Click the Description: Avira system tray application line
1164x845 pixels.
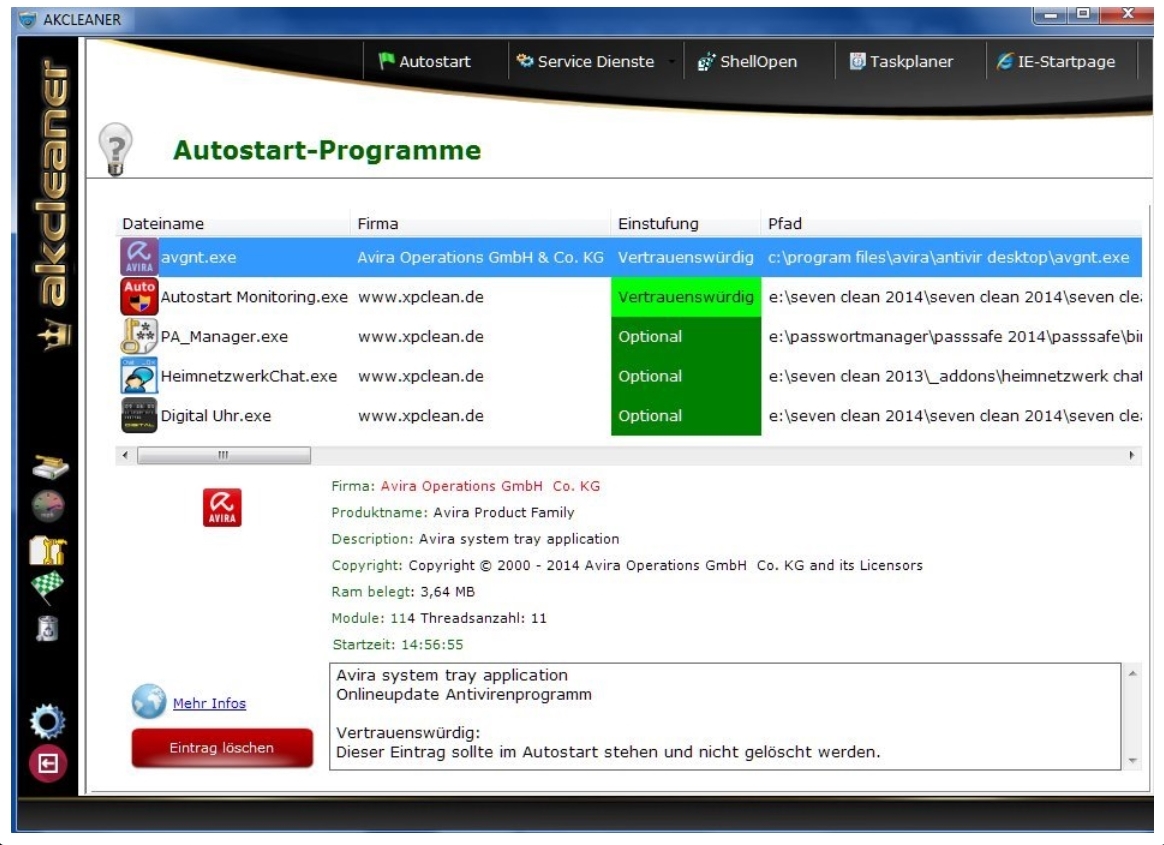click(475, 538)
